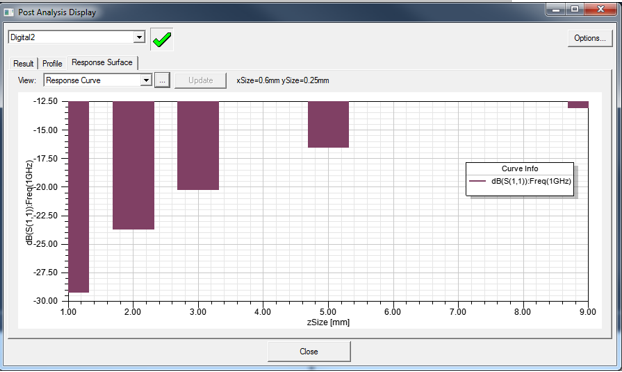
Task: Open the Response Curve view dropdown
Action: [146, 80]
